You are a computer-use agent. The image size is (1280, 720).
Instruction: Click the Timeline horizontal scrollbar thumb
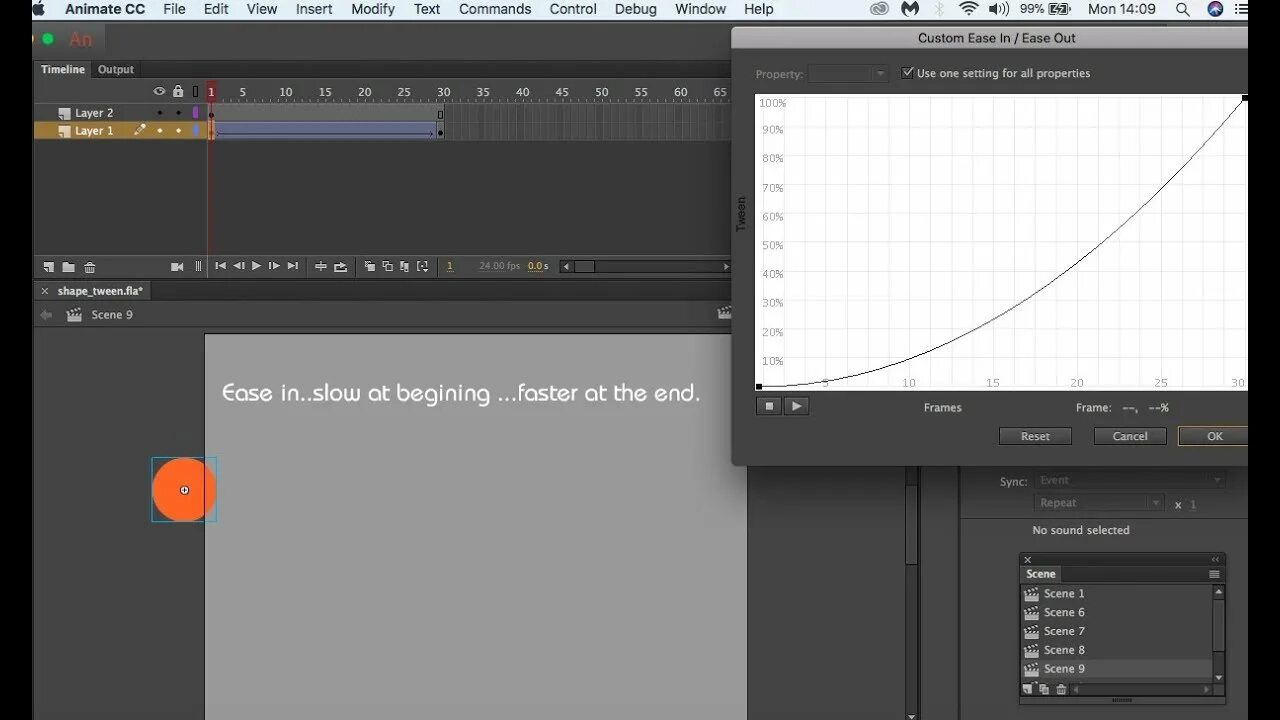click(x=584, y=267)
